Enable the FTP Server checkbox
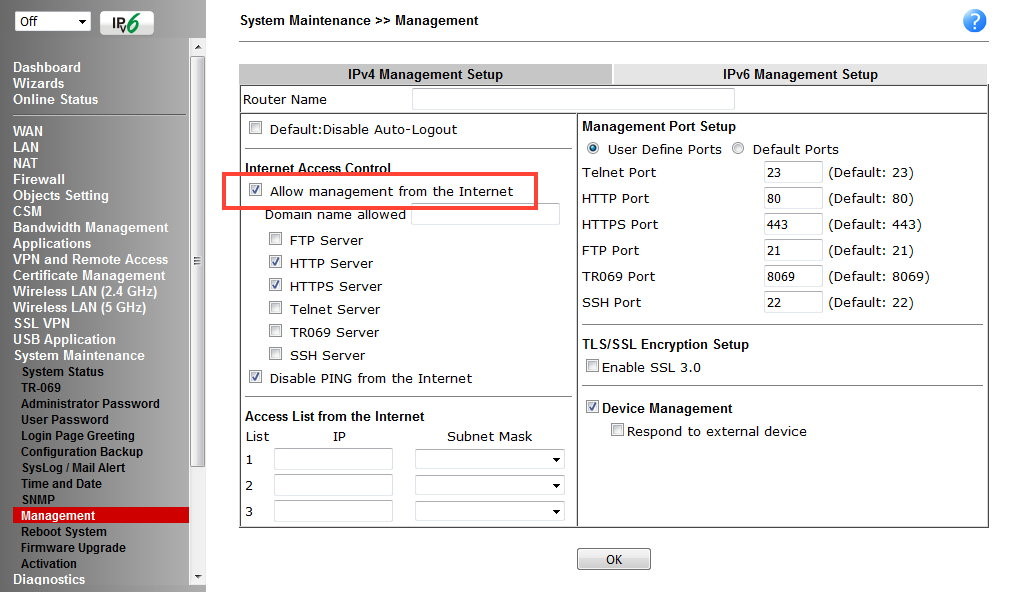 click(276, 240)
